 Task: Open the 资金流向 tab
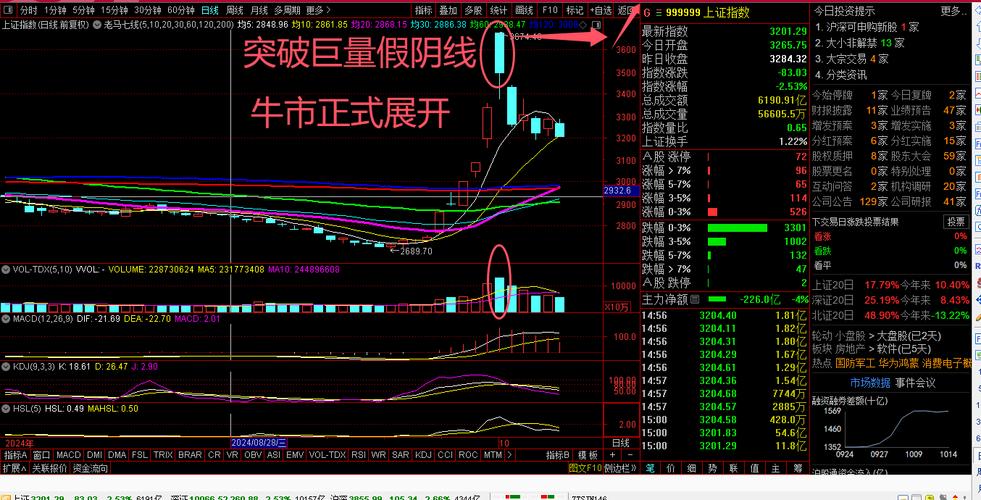(90, 467)
